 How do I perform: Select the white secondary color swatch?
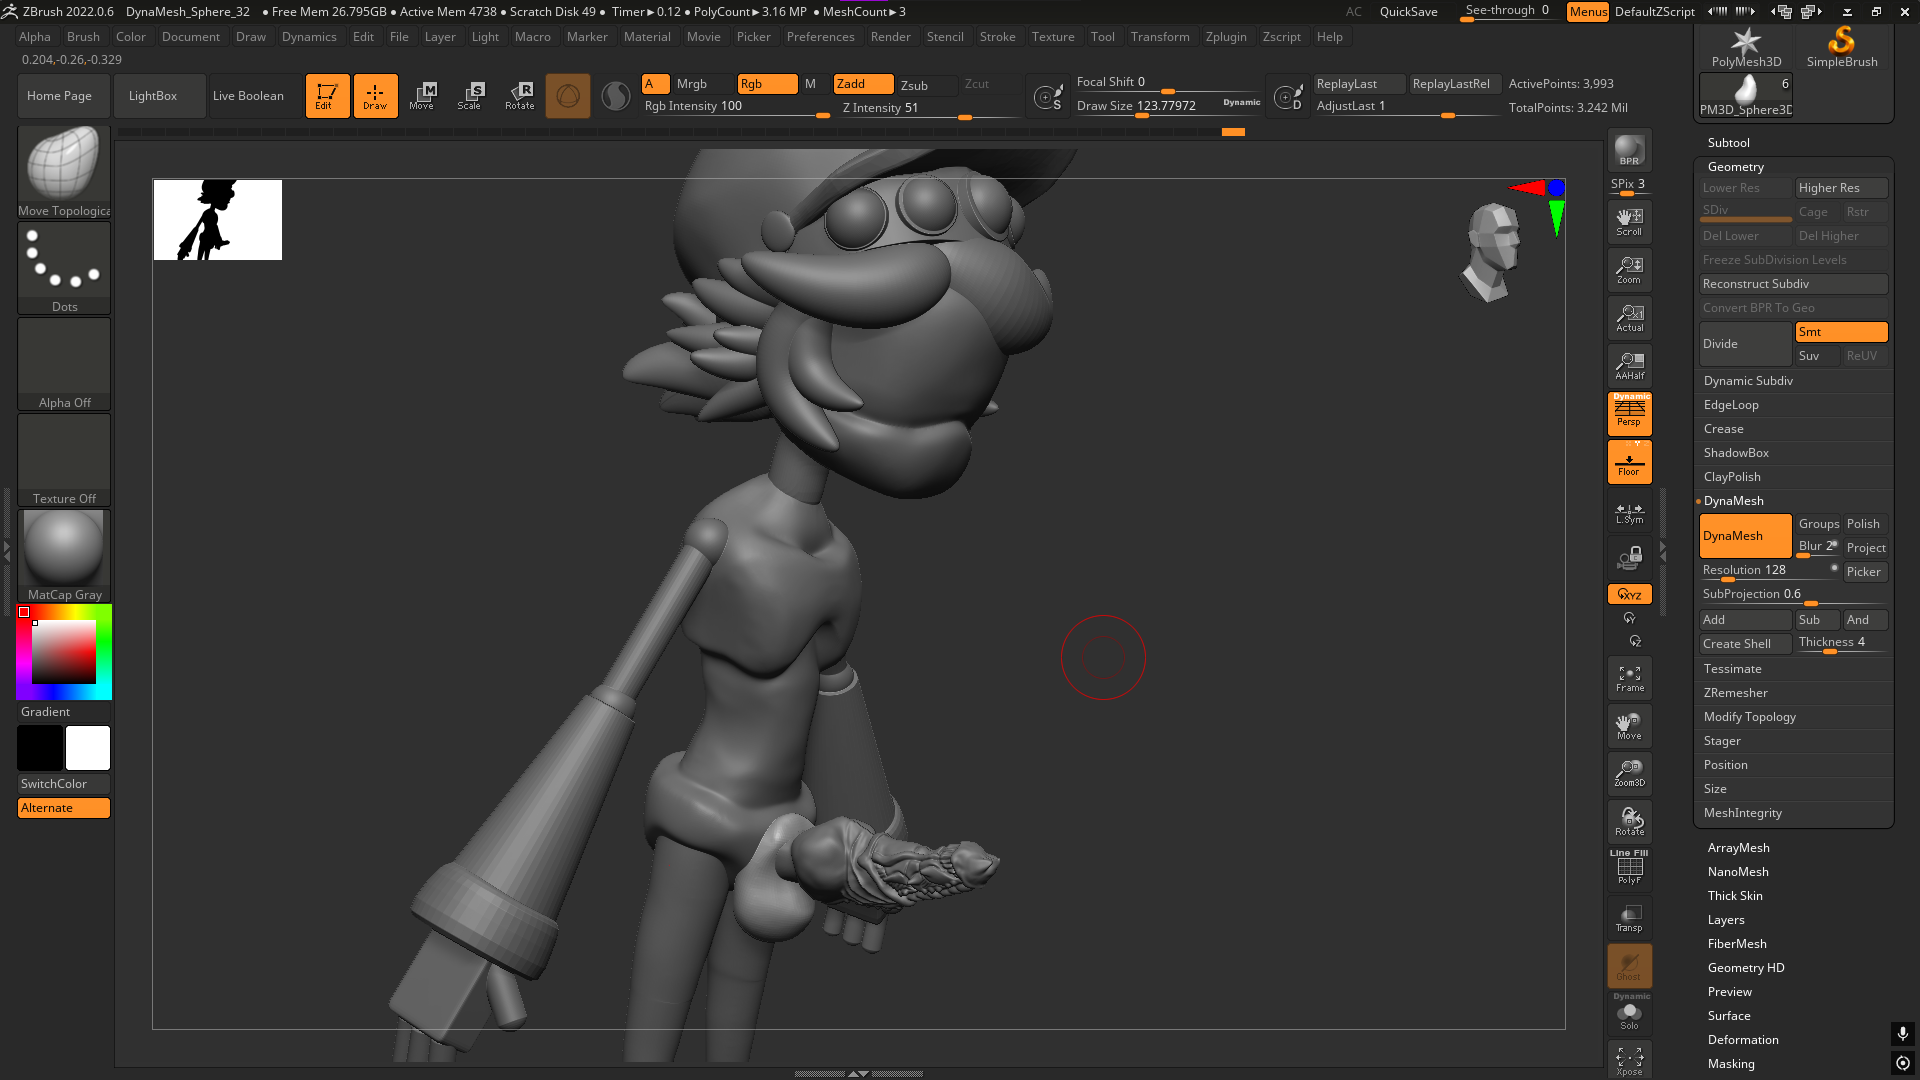[x=88, y=748]
